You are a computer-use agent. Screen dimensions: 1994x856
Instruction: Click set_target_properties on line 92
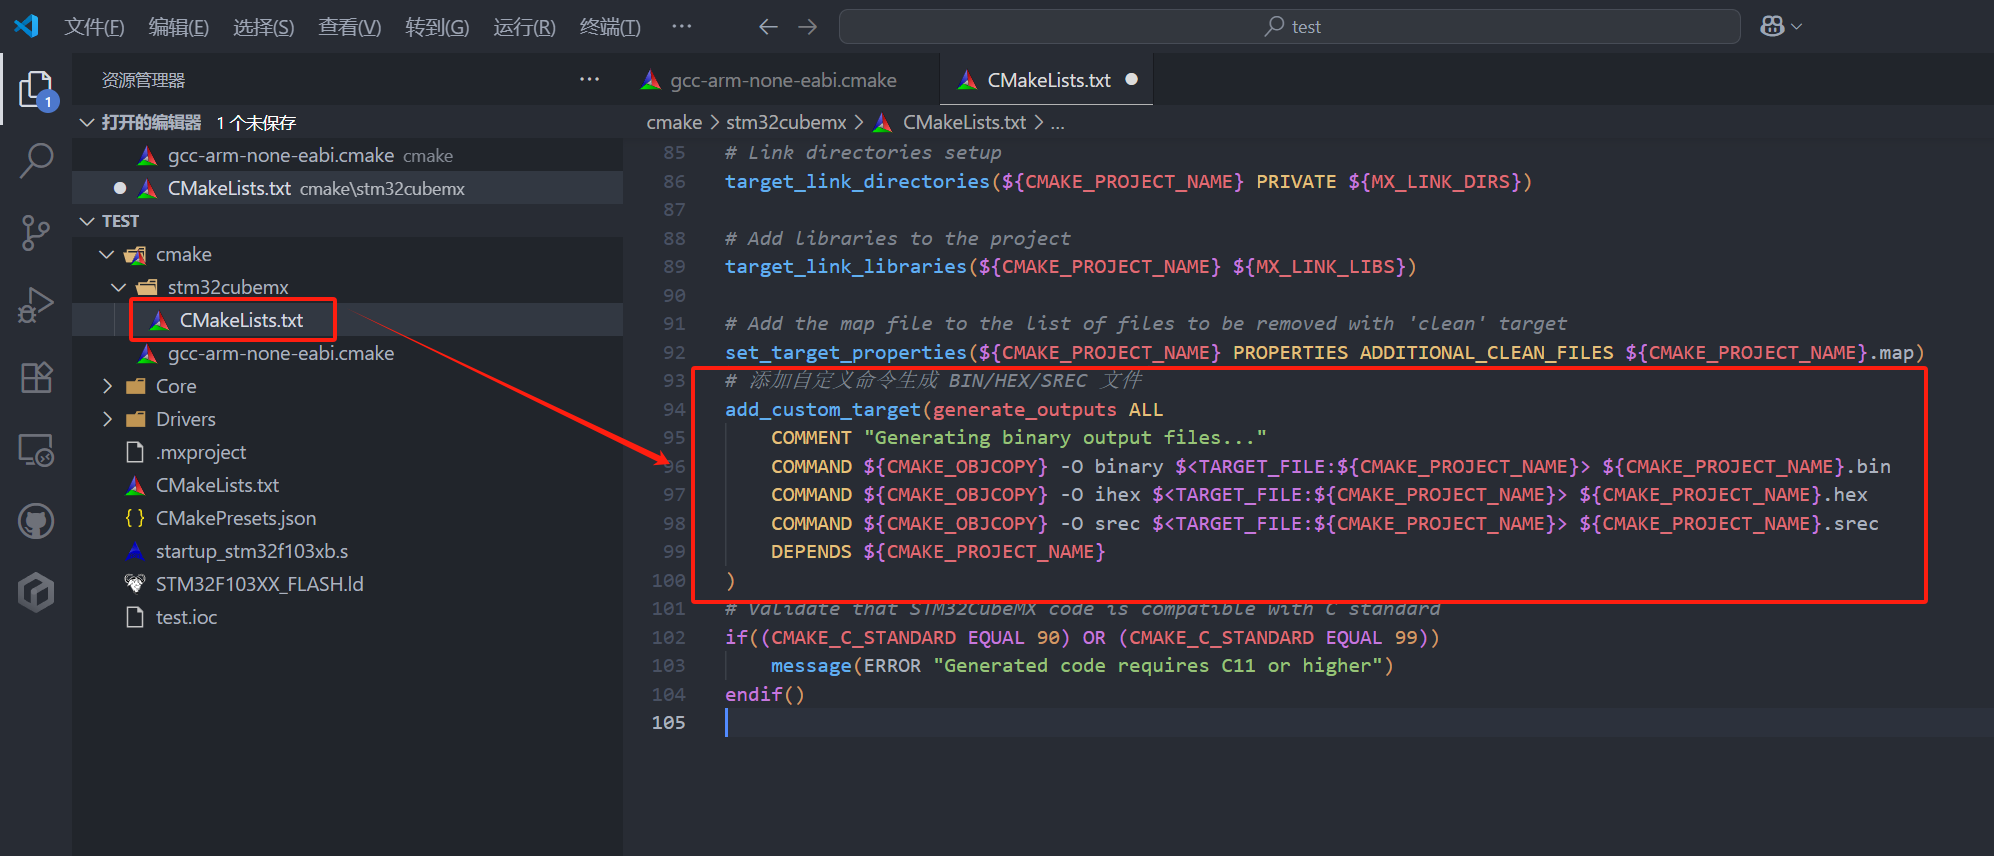point(846,352)
